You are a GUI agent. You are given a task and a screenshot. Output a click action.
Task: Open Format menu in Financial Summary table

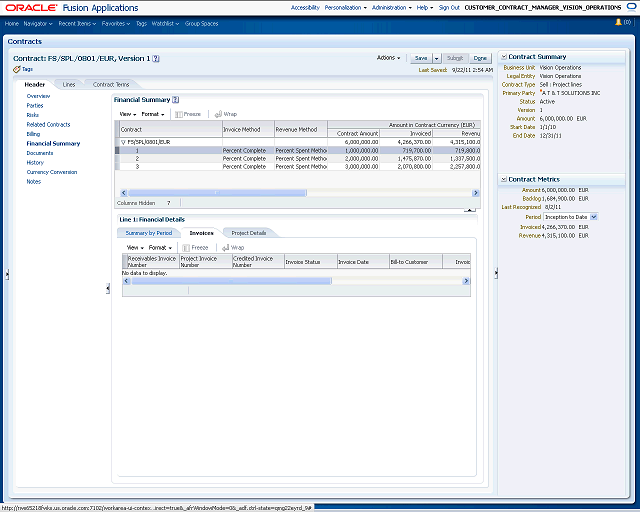(x=153, y=114)
